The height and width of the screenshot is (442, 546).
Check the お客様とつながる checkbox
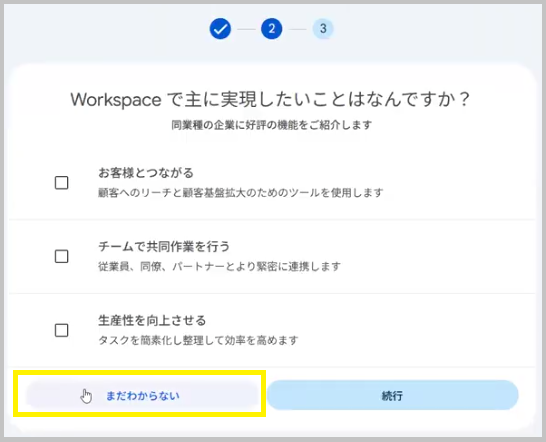point(62,183)
